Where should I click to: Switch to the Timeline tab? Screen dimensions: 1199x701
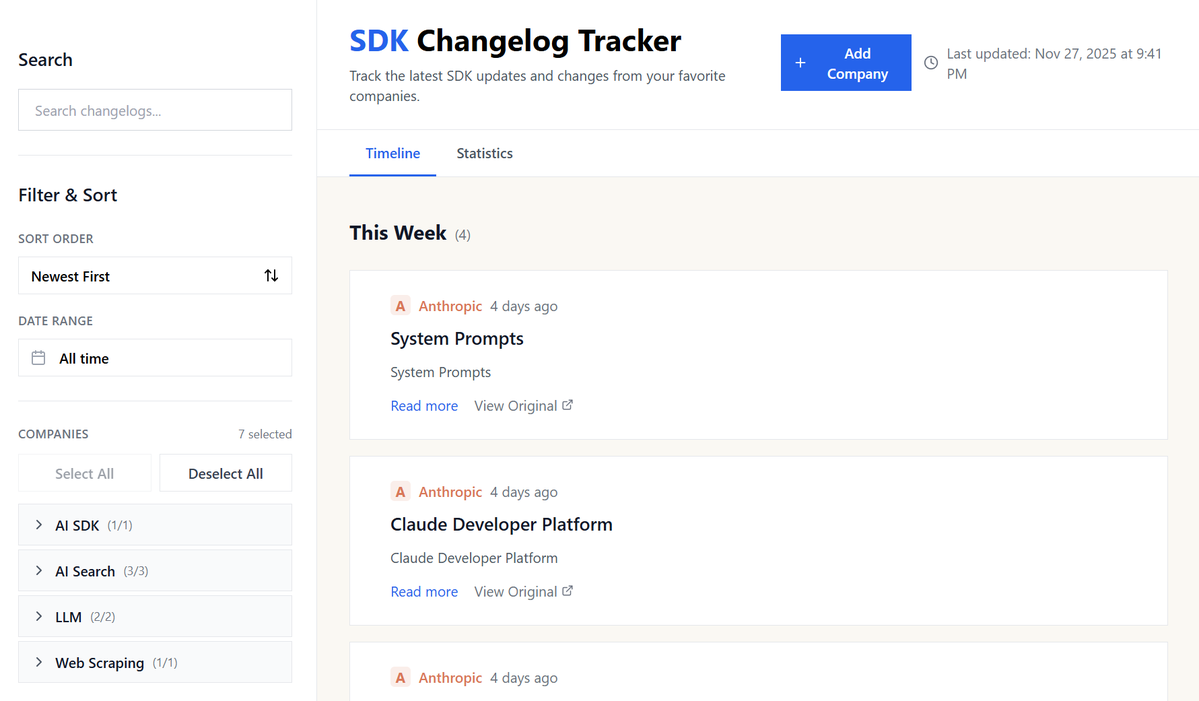point(392,153)
